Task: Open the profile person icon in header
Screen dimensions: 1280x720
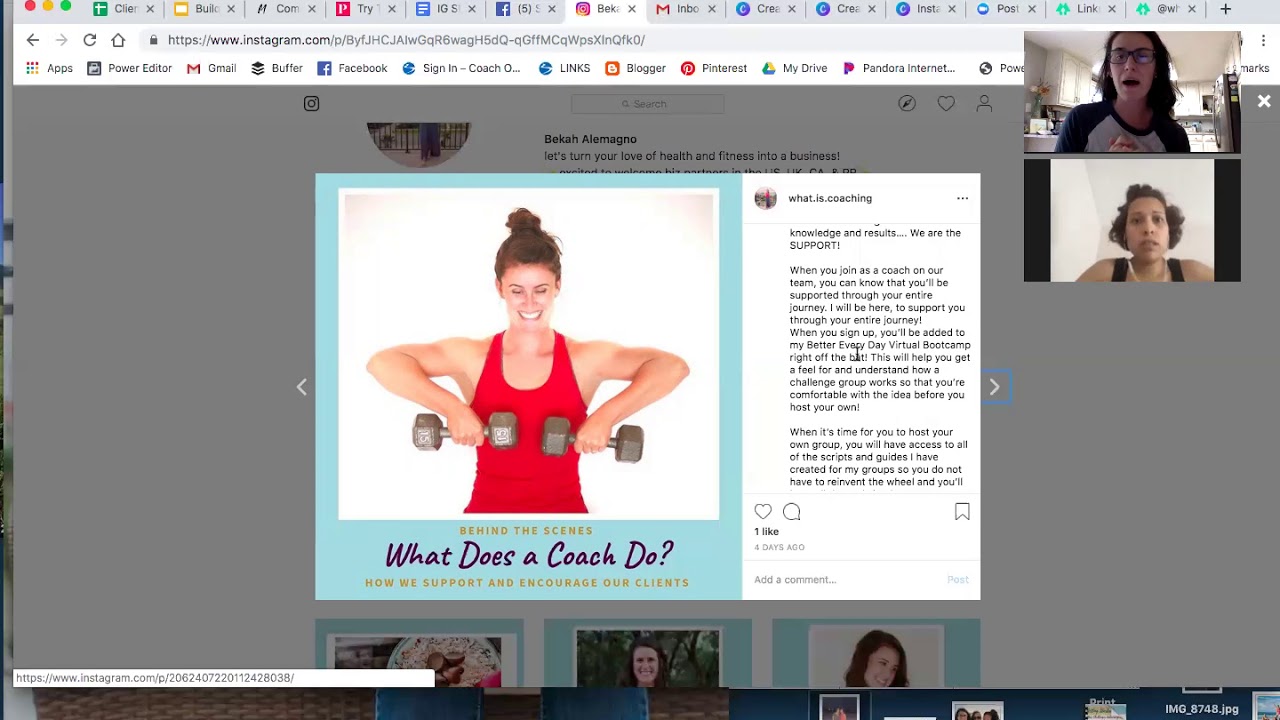Action: pyautogui.click(x=984, y=104)
